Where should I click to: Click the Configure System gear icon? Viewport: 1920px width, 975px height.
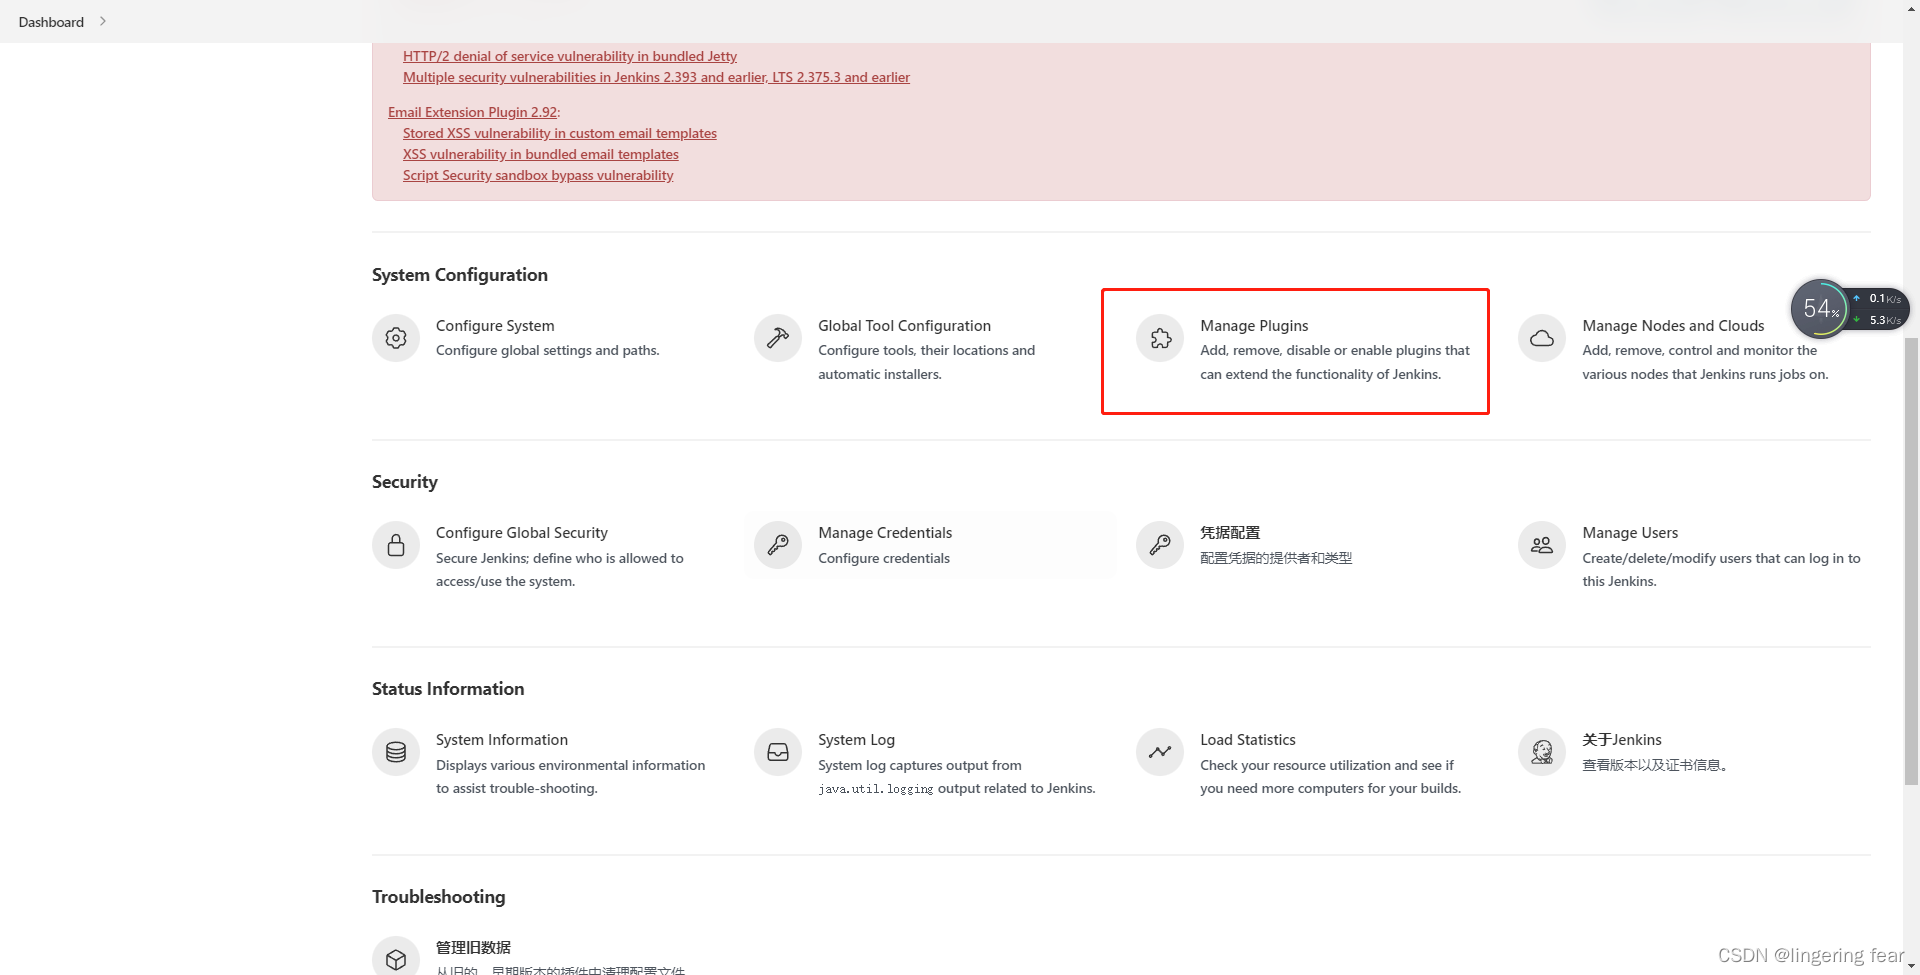(x=396, y=338)
